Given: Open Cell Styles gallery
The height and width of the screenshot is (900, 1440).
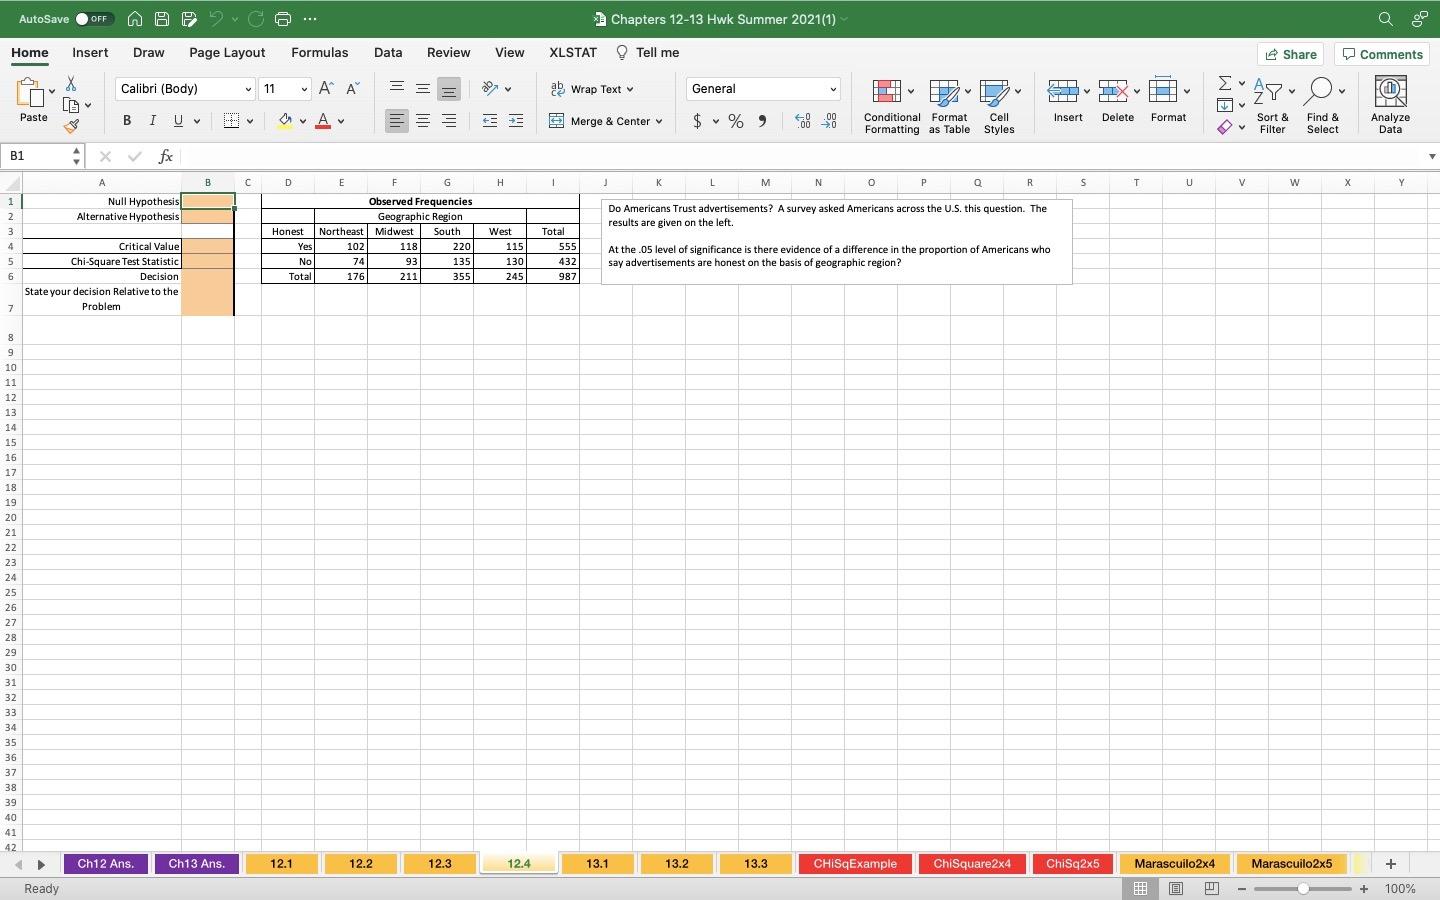Looking at the screenshot, I should [999, 106].
